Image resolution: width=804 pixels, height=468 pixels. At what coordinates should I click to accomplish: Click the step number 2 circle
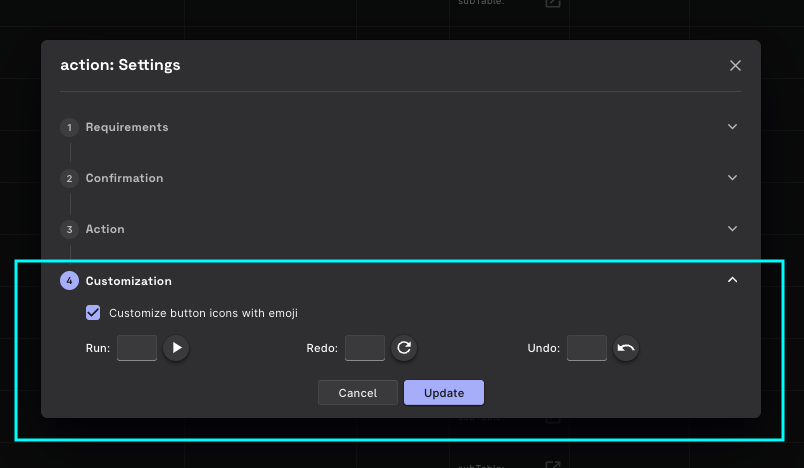69,178
